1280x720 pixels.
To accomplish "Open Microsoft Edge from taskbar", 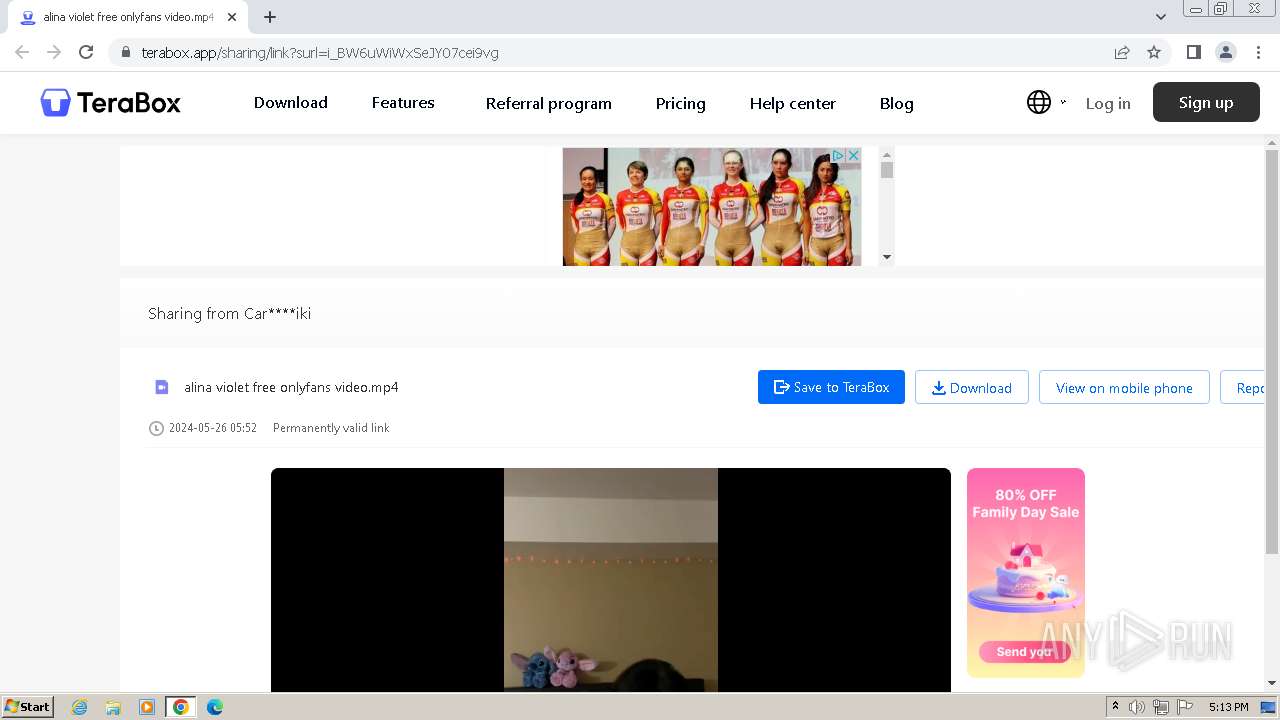I will (215, 707).
